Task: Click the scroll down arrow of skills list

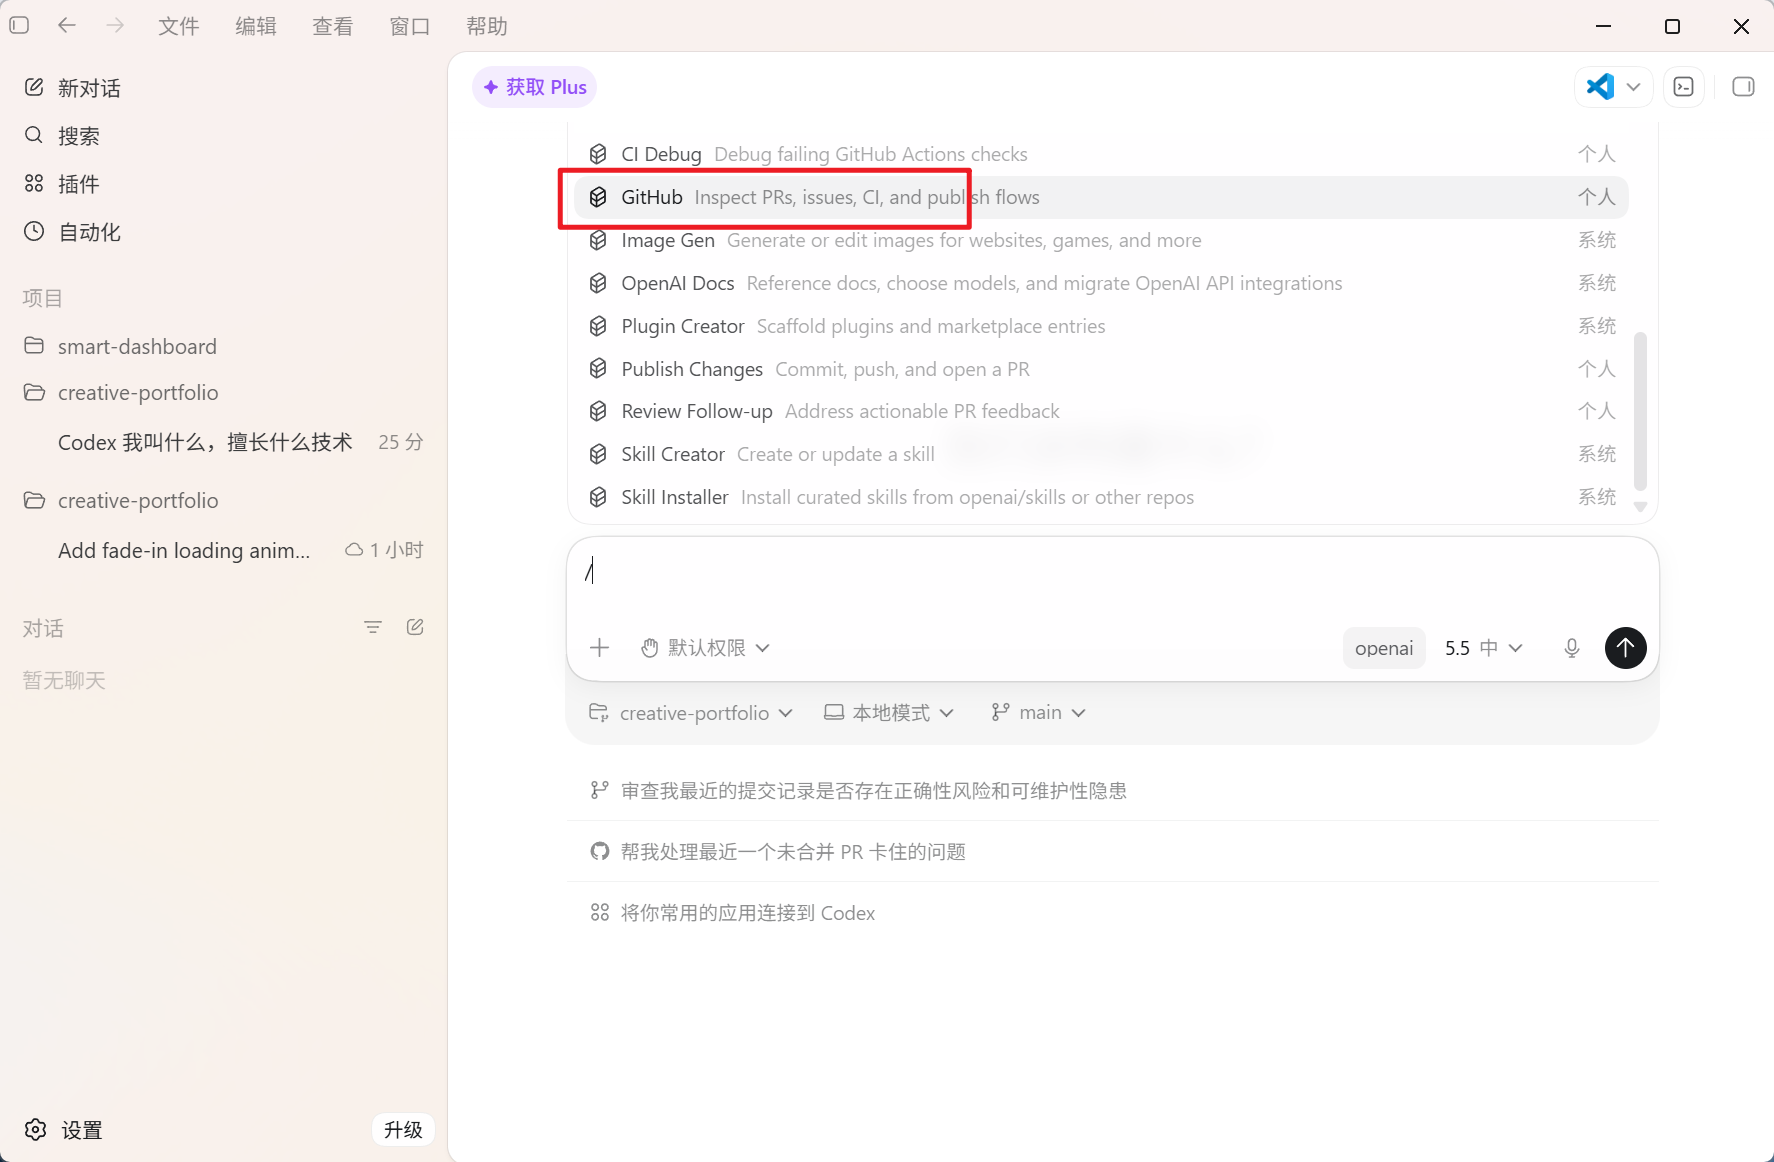Action: [1640, 507]
